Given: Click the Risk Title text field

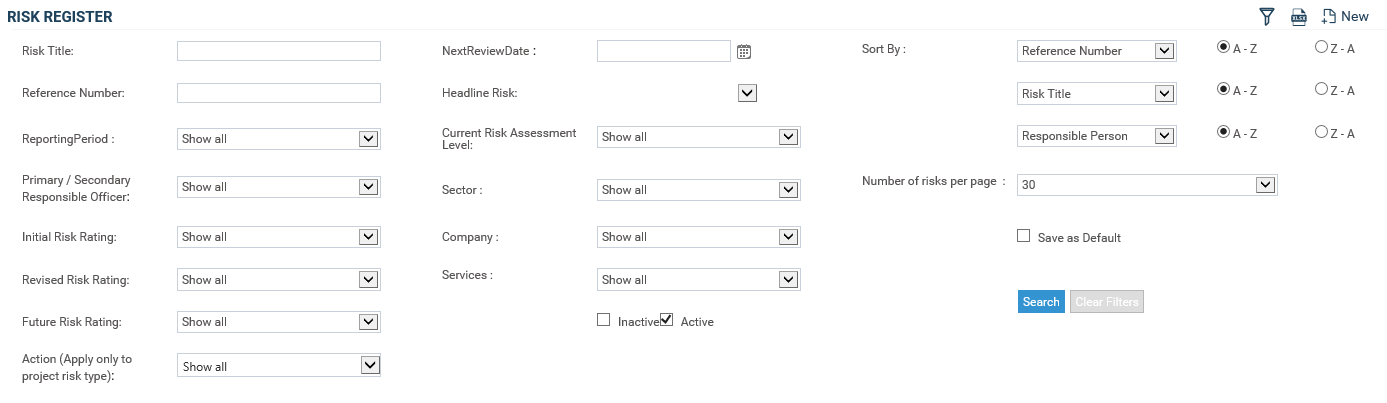Looking at the screenshot, I should coord(278,51).
